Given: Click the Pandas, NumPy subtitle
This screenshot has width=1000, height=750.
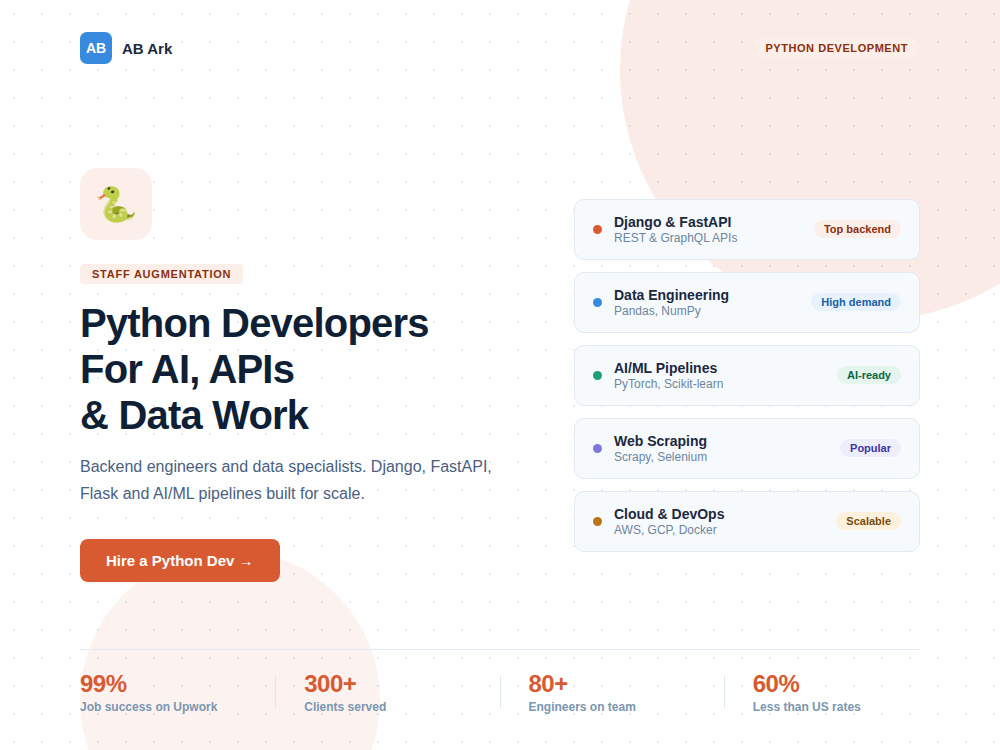Looking at the screenshot, I should pos(657,311).
